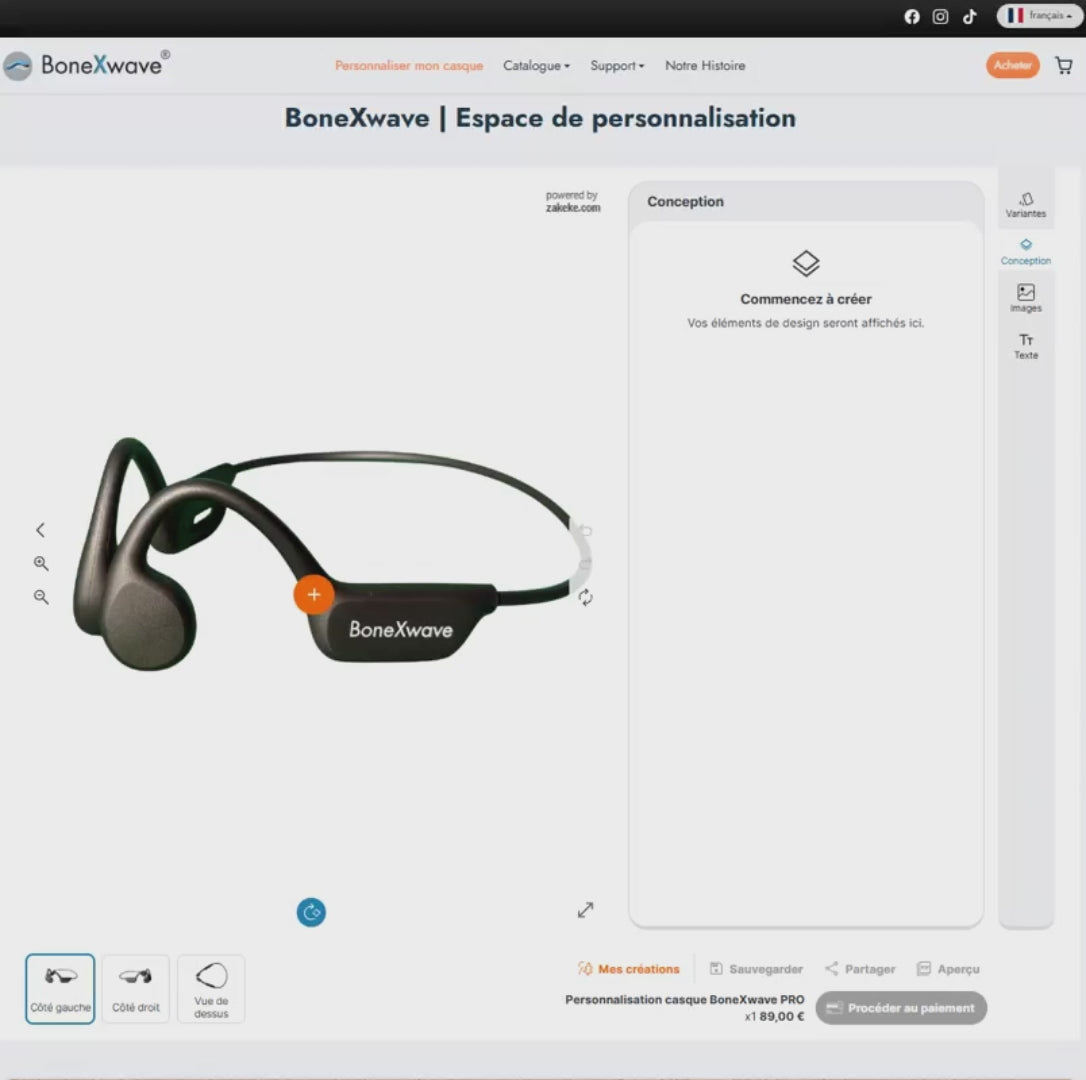Click the blue reset rotation icon
1086x1080 pixels.
pos(311,912)
